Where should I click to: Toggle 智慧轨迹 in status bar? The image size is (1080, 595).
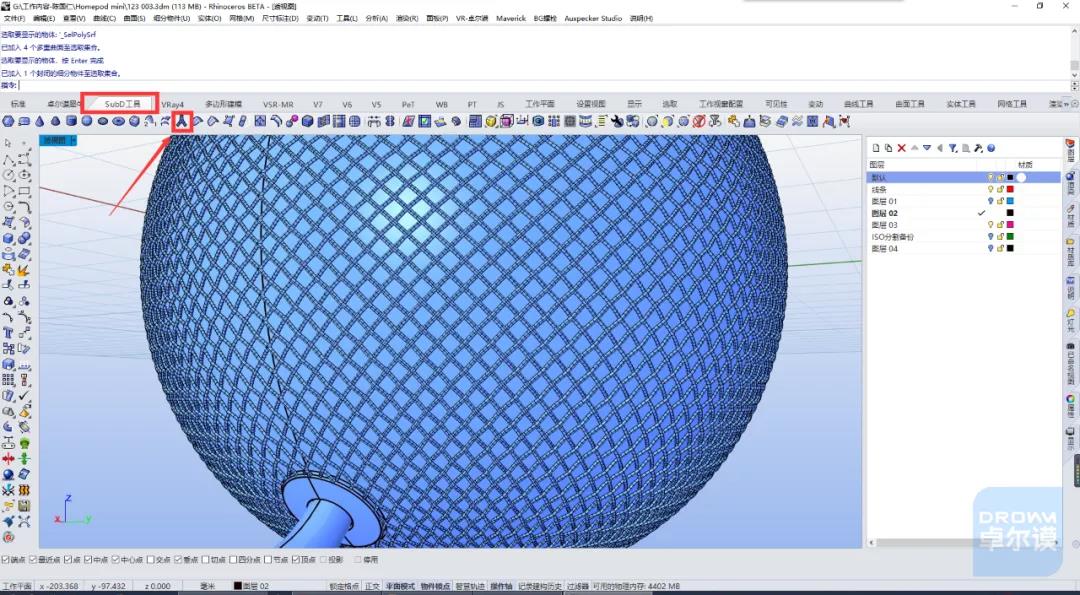pos(470,586)
